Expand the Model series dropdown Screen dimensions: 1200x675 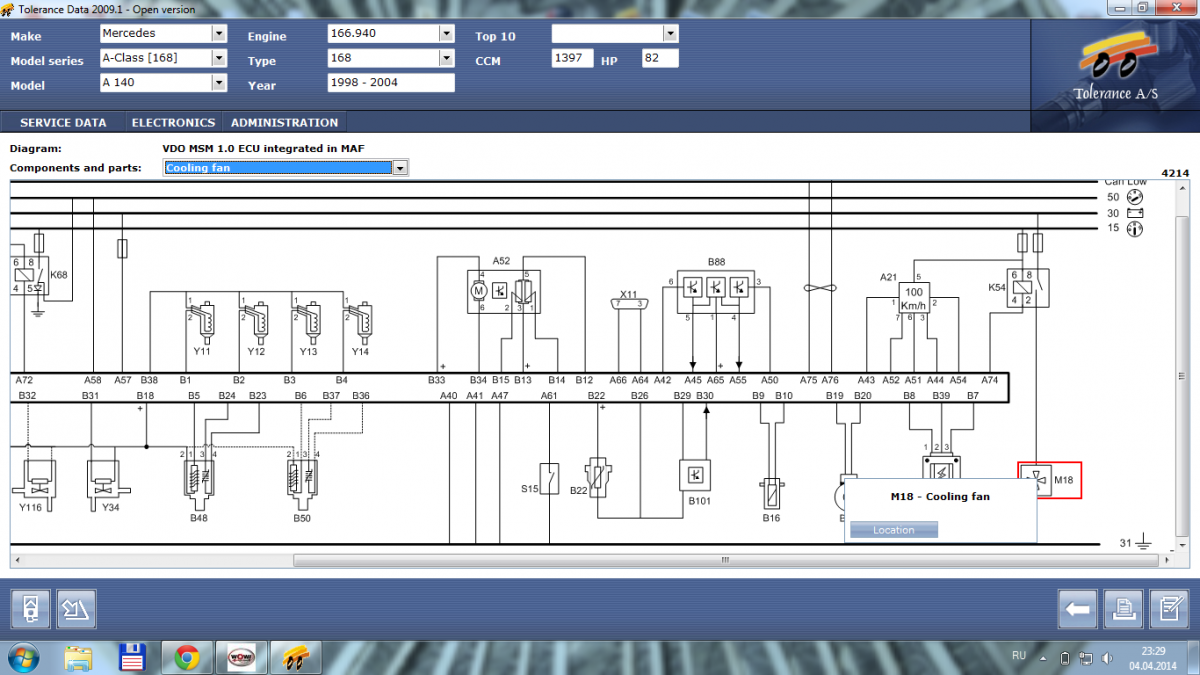[219, 58]
